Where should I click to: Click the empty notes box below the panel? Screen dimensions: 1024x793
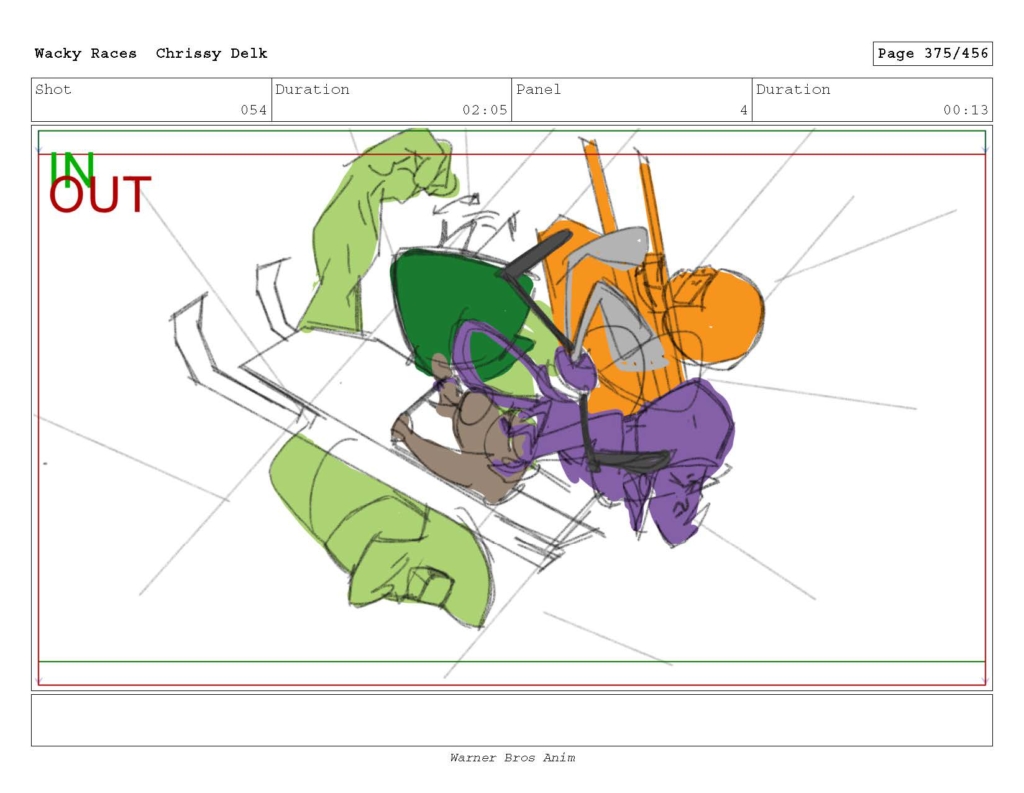(512, 720)
